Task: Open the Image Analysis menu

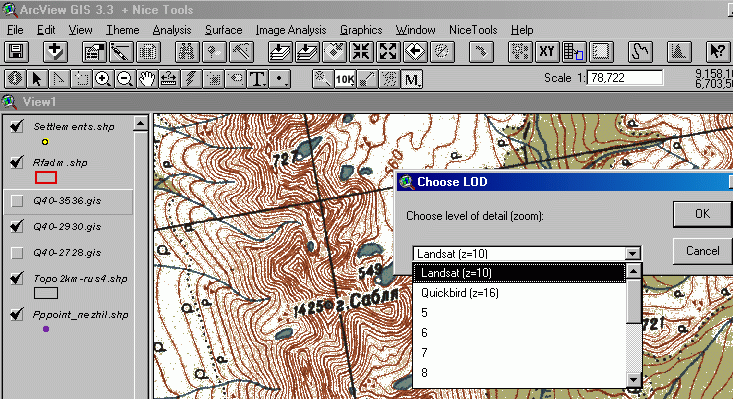Action: coord(291,30)
